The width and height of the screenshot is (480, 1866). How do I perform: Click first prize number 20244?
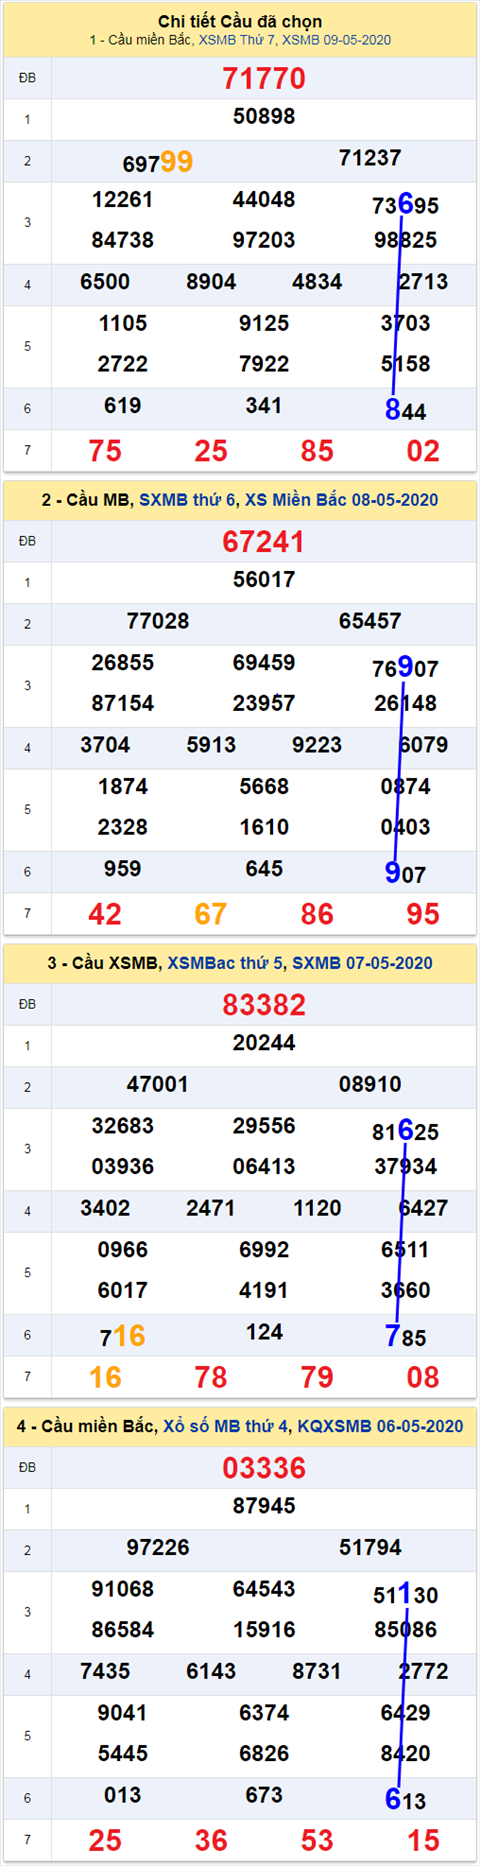[264, 1043]
